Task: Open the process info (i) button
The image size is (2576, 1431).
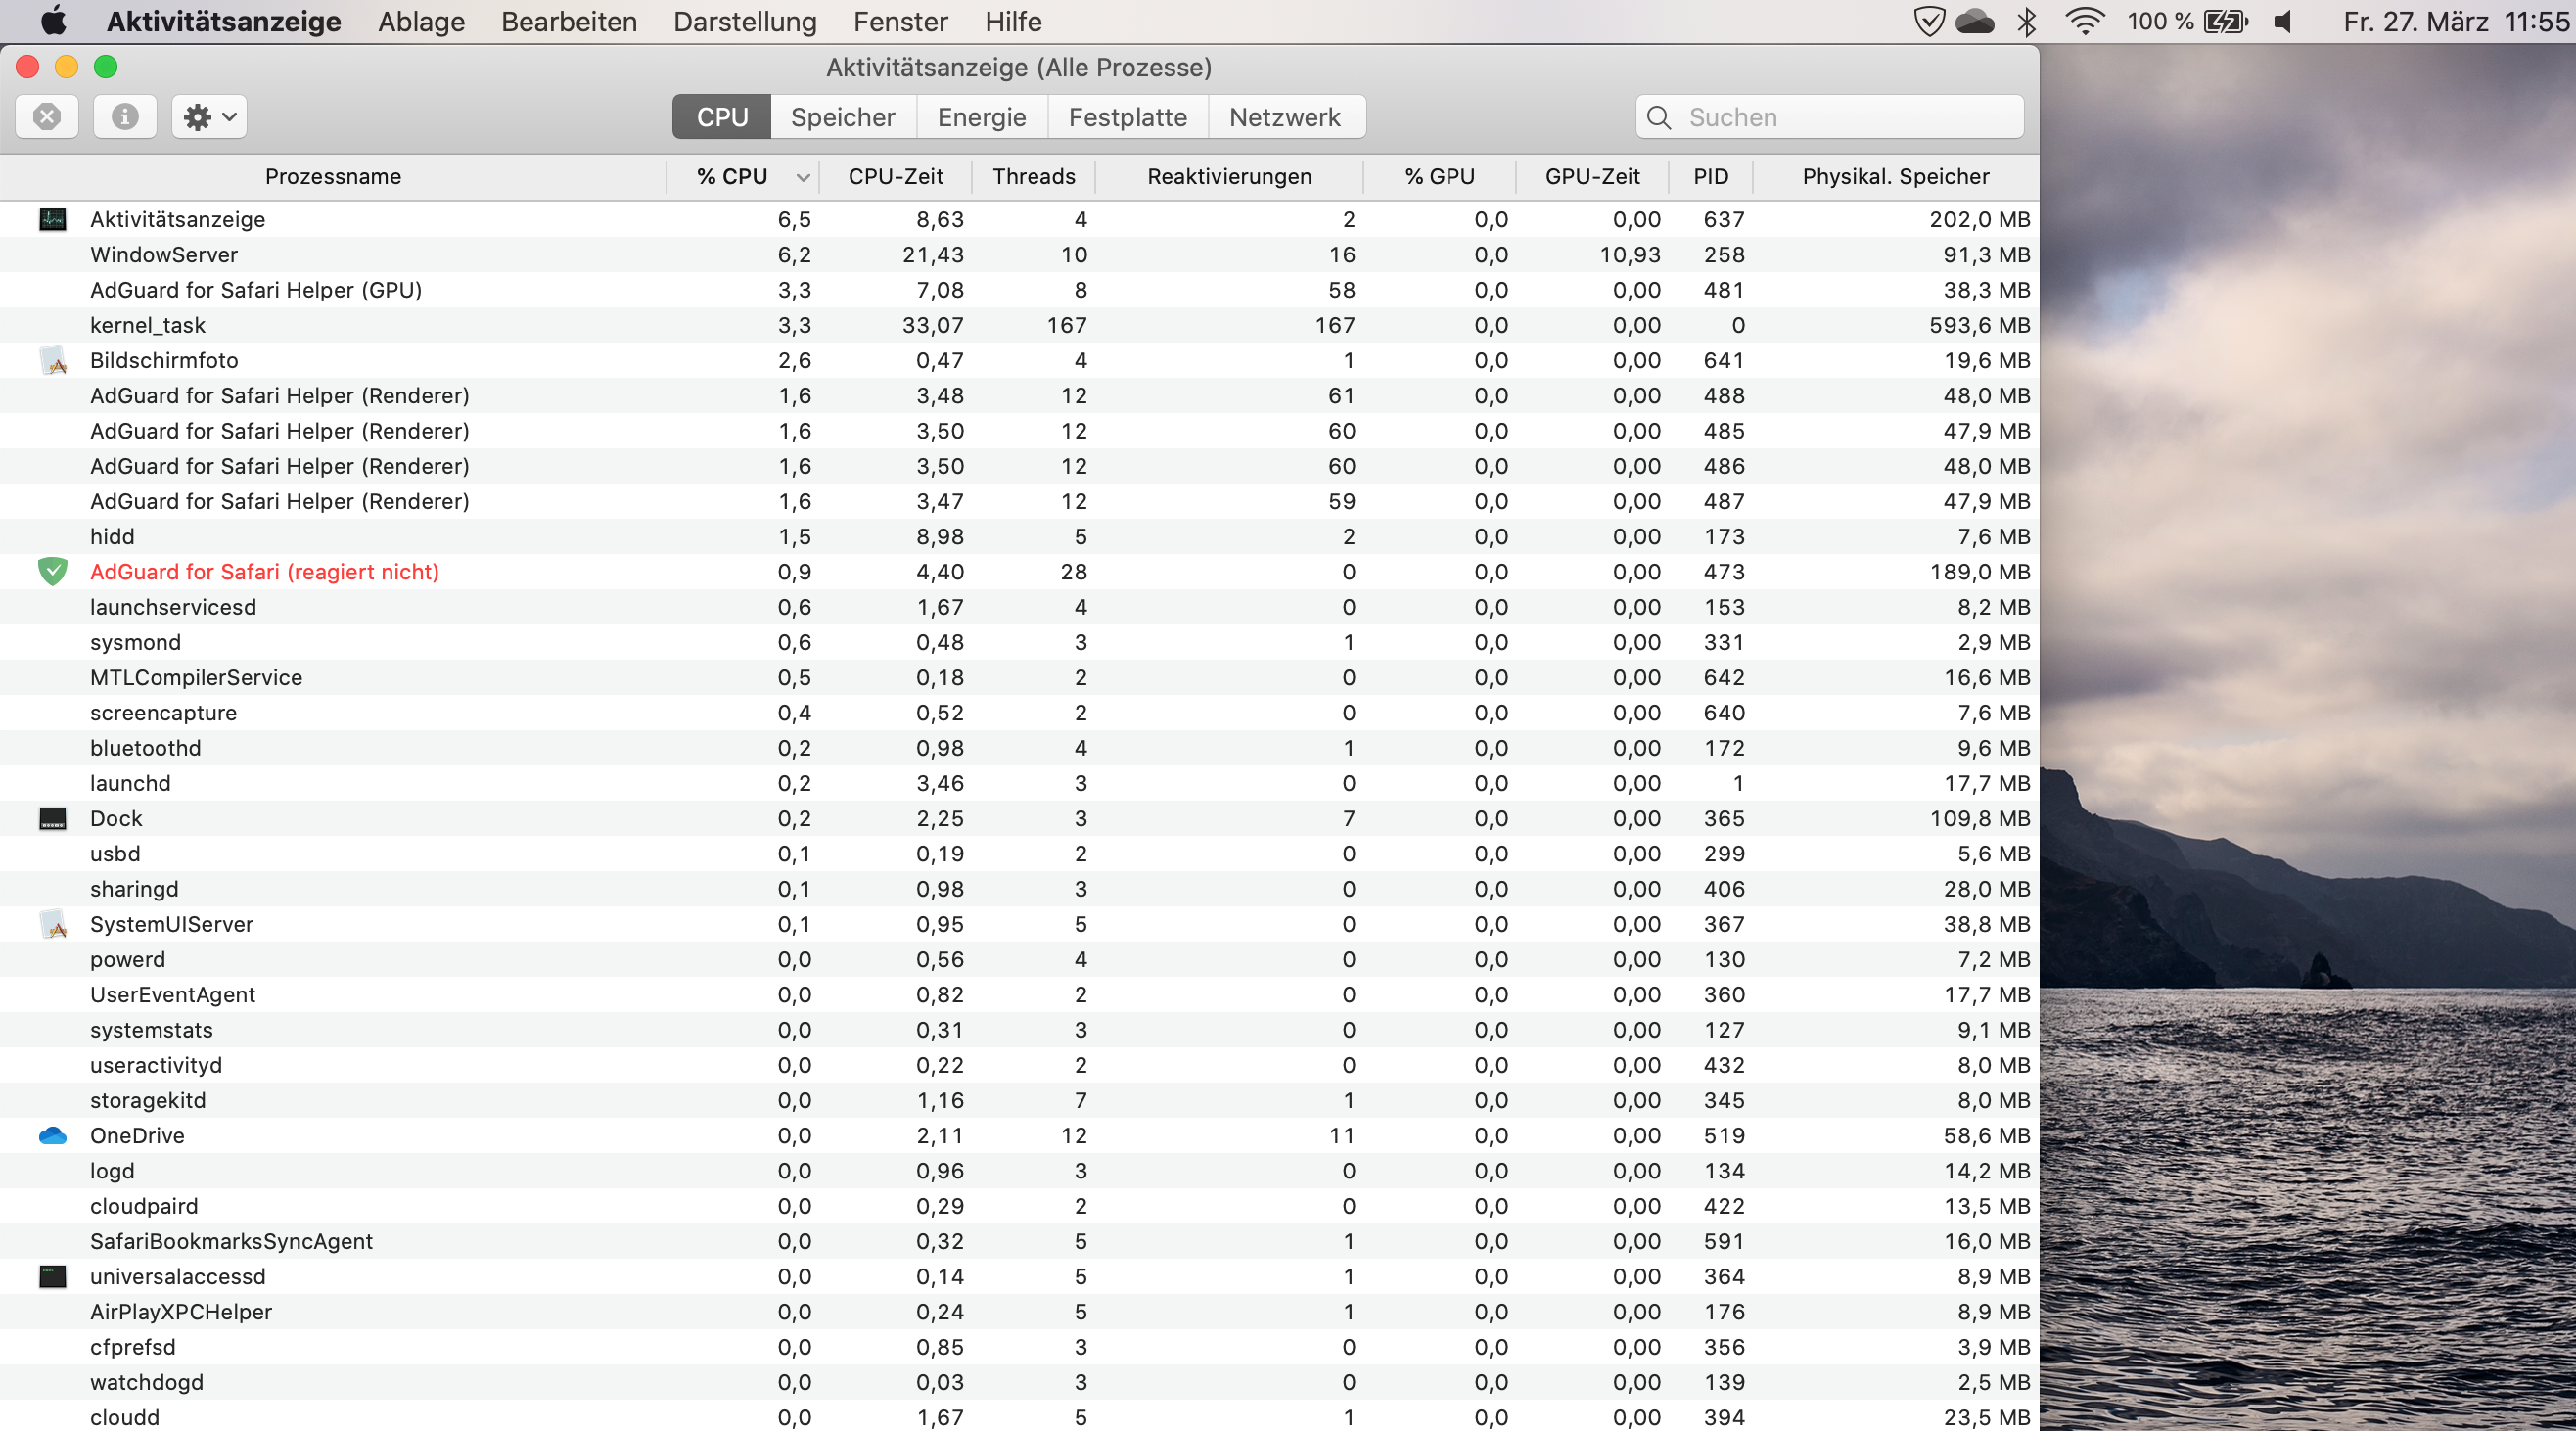Action: click(125, 117)
